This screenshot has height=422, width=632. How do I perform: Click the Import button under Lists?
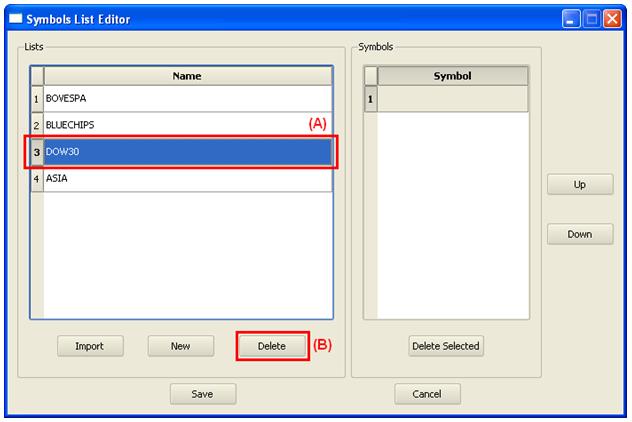[x=89, y=346]
